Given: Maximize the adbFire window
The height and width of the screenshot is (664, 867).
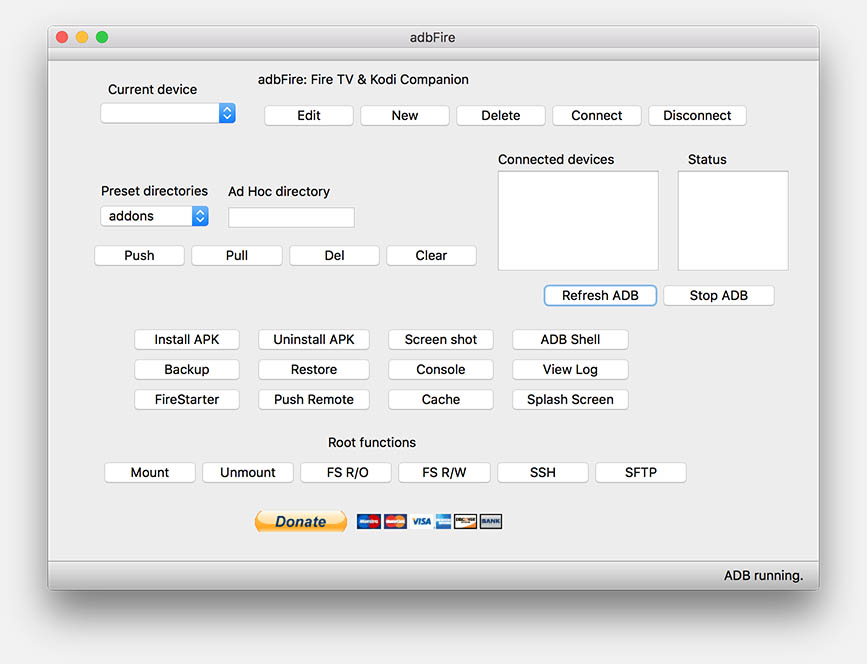Looking at the screenshot, I should [102, 37].
